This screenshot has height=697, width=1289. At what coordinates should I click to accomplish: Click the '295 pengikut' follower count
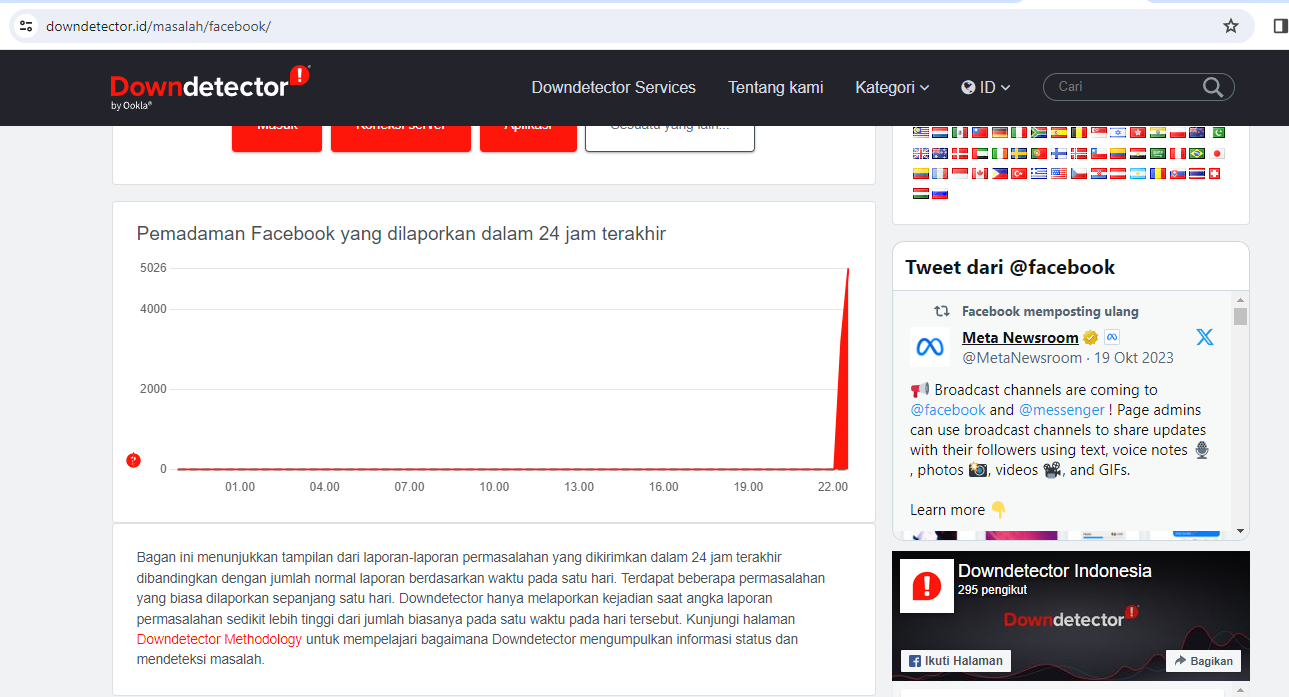coord(992,590)
